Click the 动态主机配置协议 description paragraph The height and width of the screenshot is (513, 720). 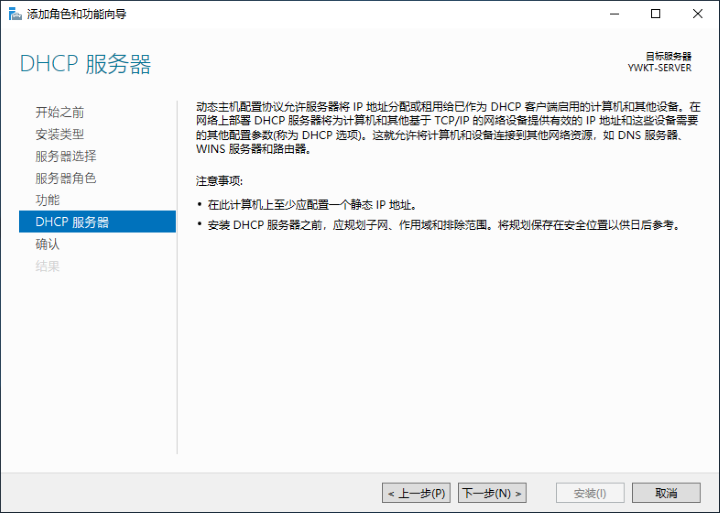(x=448, y=128)
